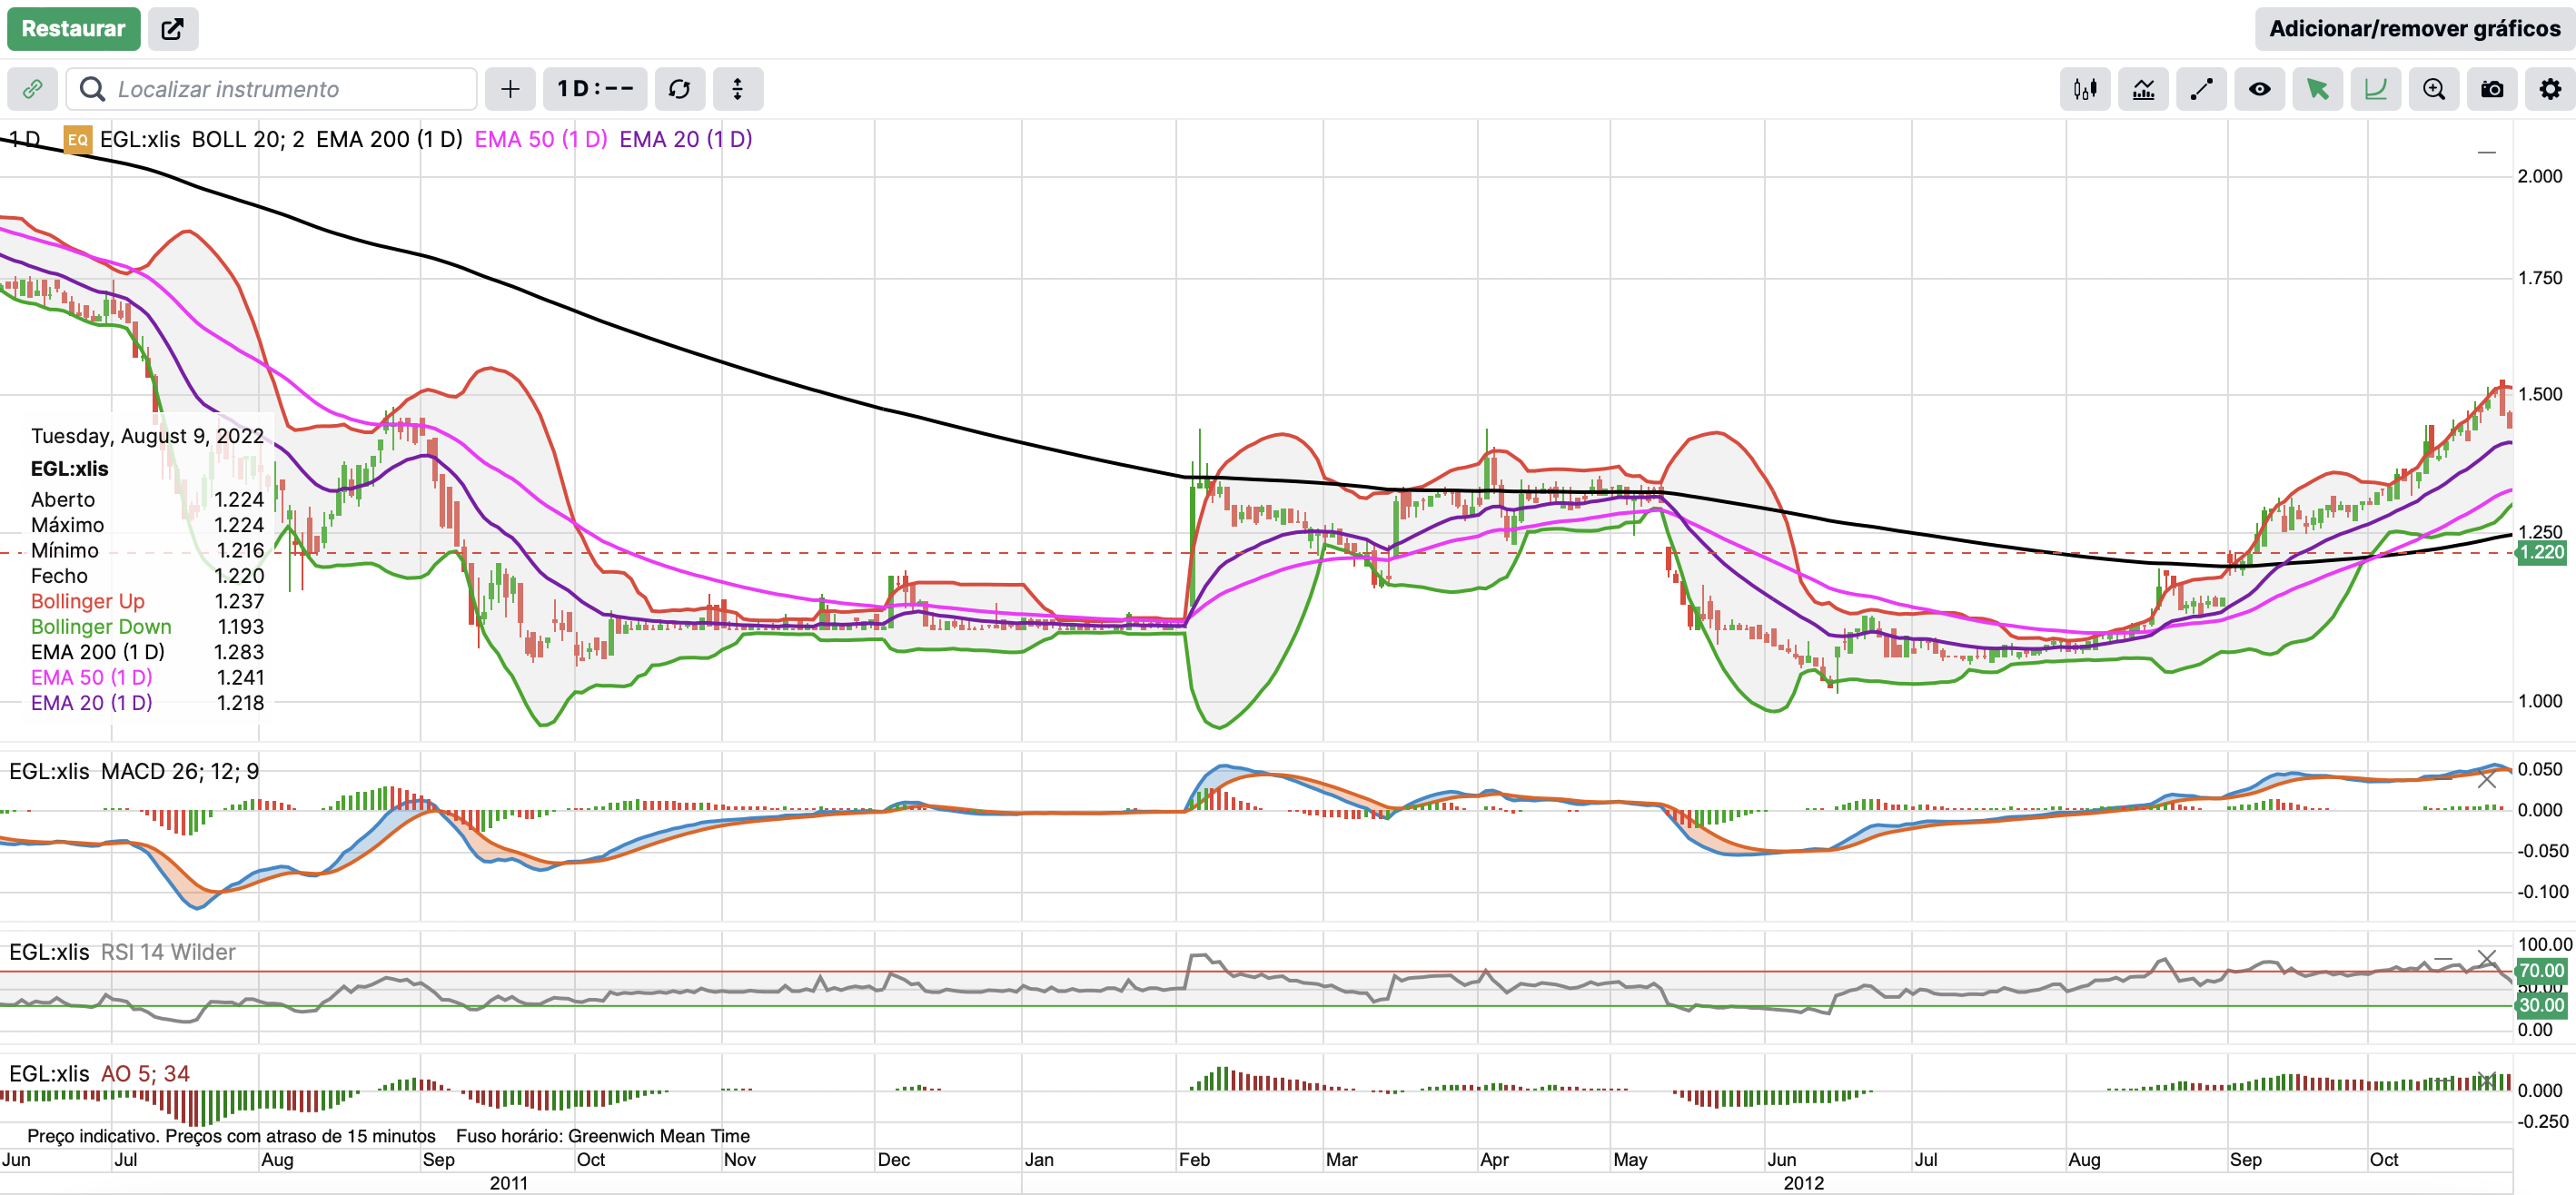The image size is (2576, 1195).
Task: Close the RSI 14 Wilder panel
Action: 2486,957
